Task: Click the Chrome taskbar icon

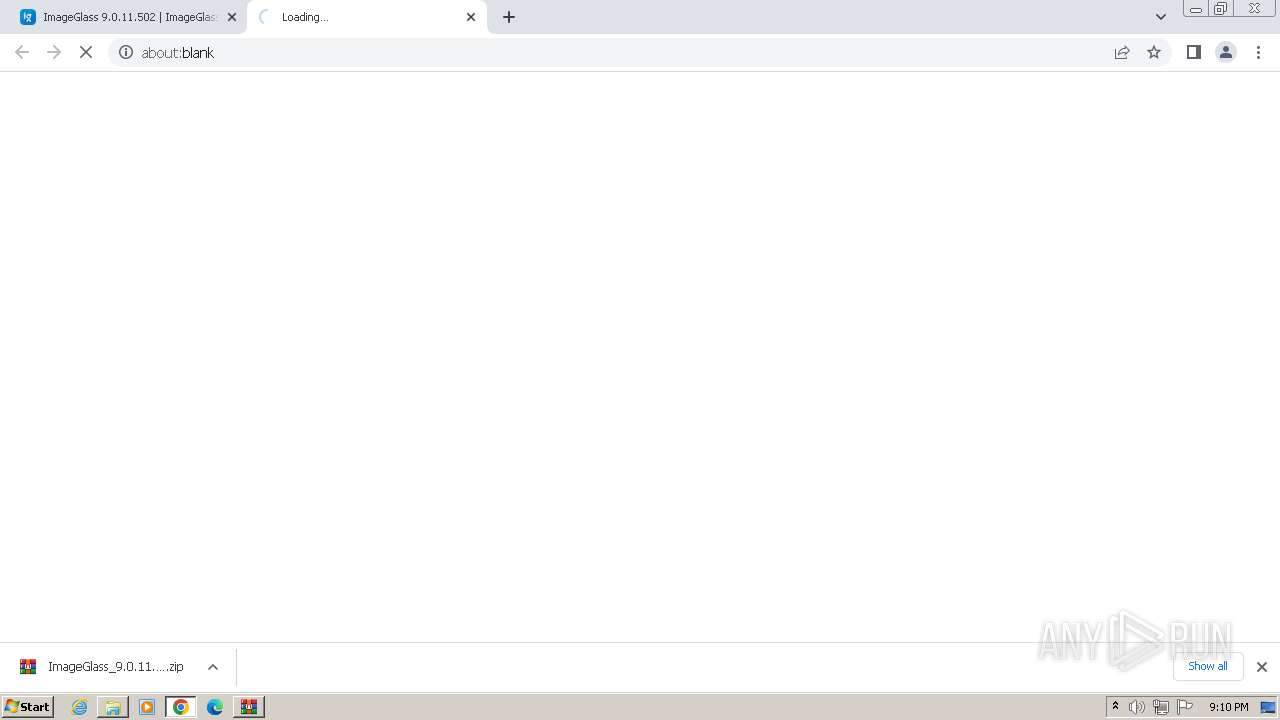Action: (181, 707)
